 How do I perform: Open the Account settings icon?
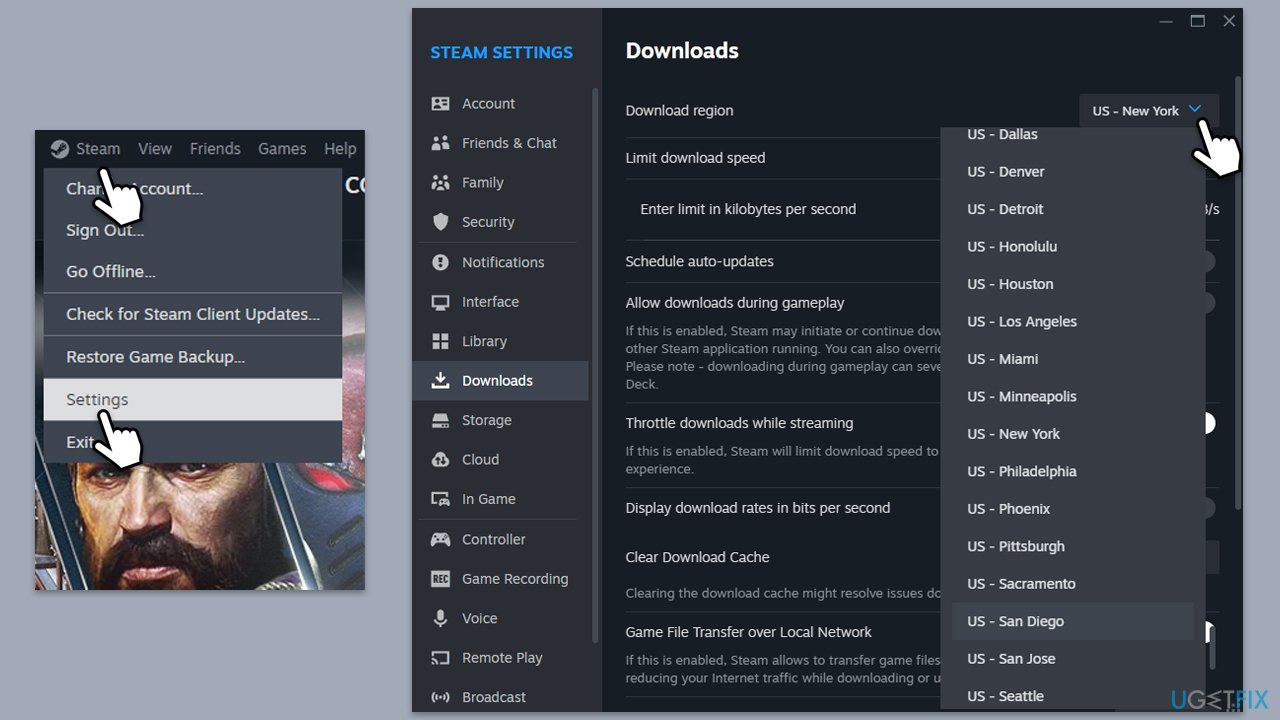point(440,104)
